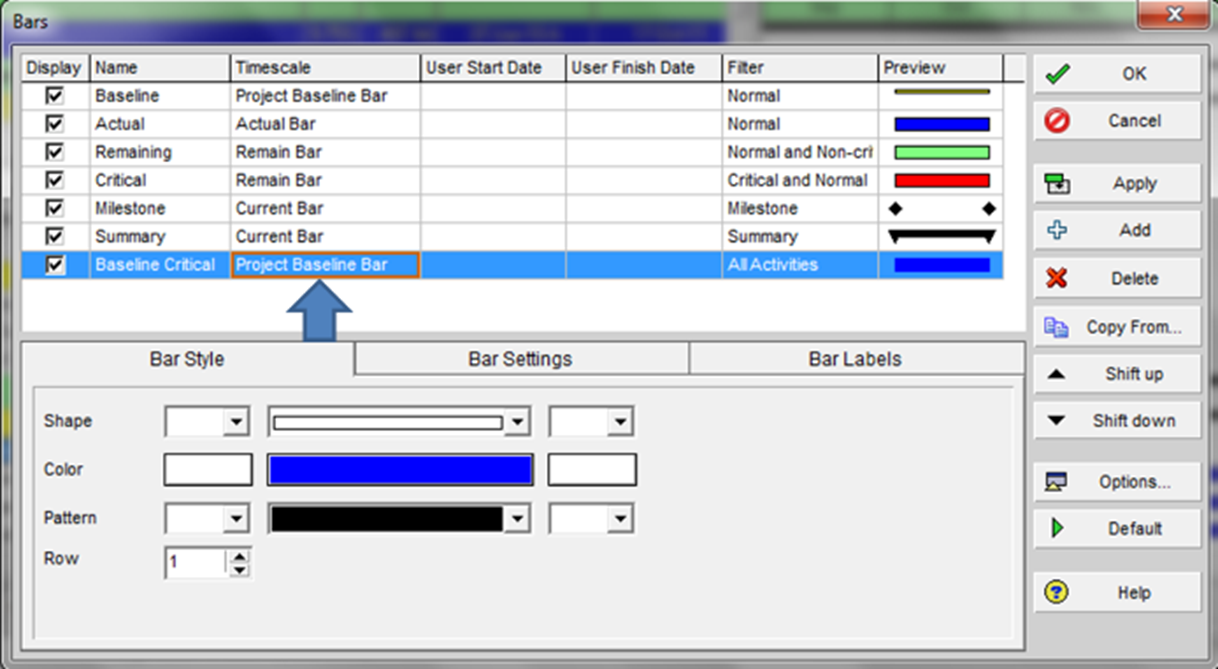Open the left Pattern dropdown
This screenshot has width=1218, height=669.
click(236, 518)
